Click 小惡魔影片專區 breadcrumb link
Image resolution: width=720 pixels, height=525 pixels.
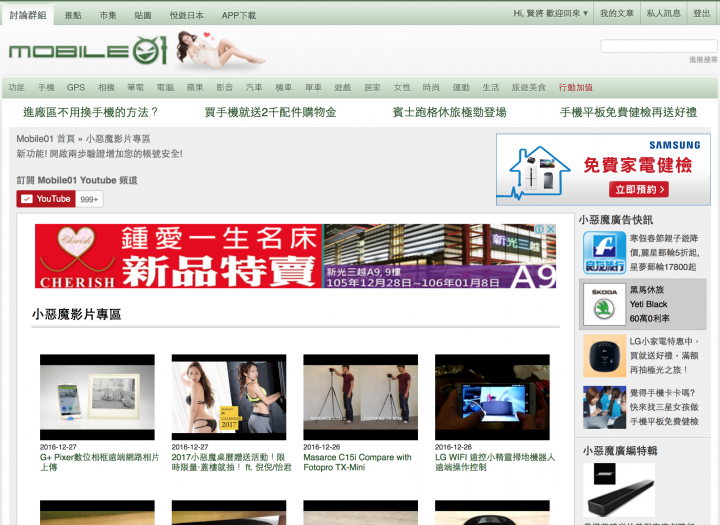click(x=118, y=139)
